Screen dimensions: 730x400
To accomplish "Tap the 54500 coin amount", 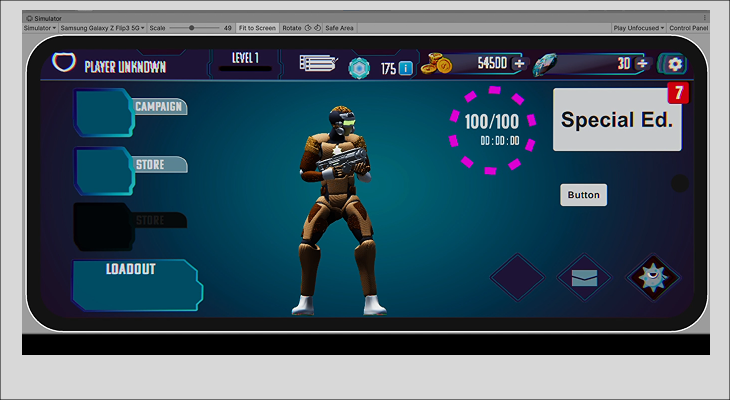I will pos(492,63).
